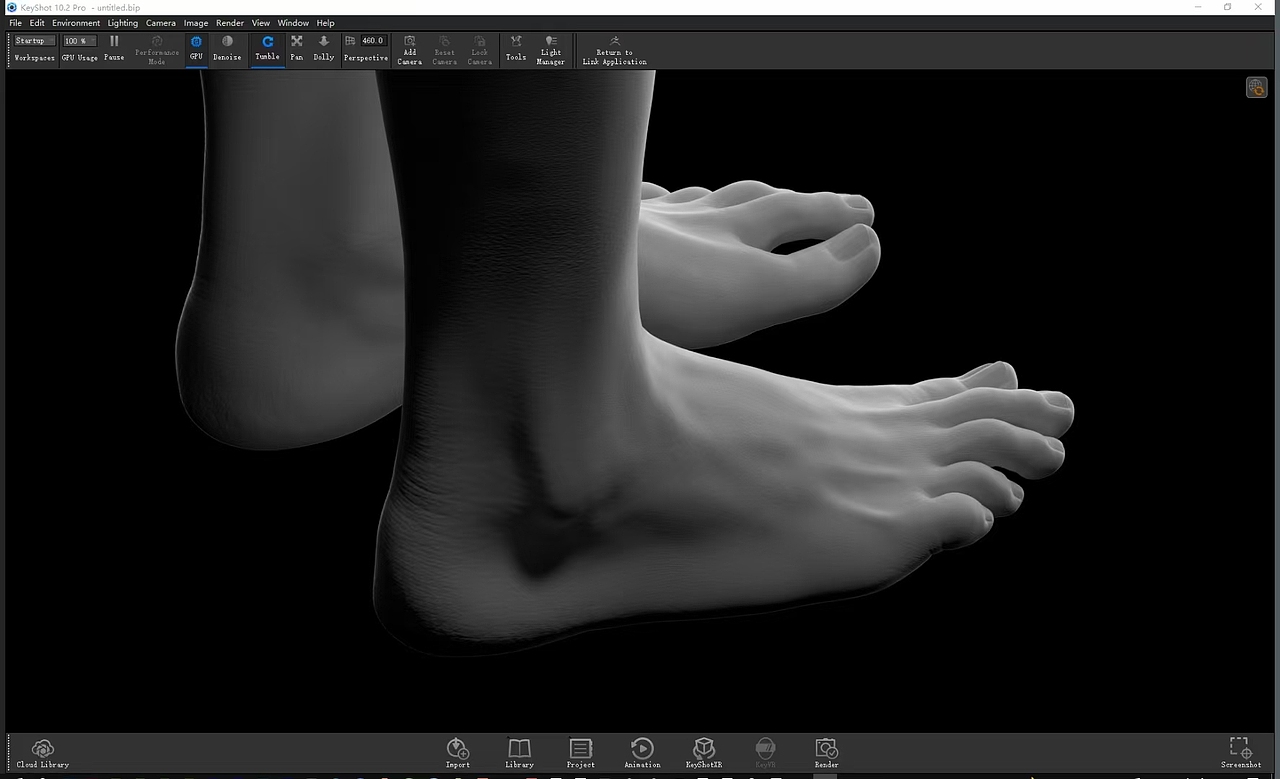
Task: Open the Render dialog
Action: point(826,753)
